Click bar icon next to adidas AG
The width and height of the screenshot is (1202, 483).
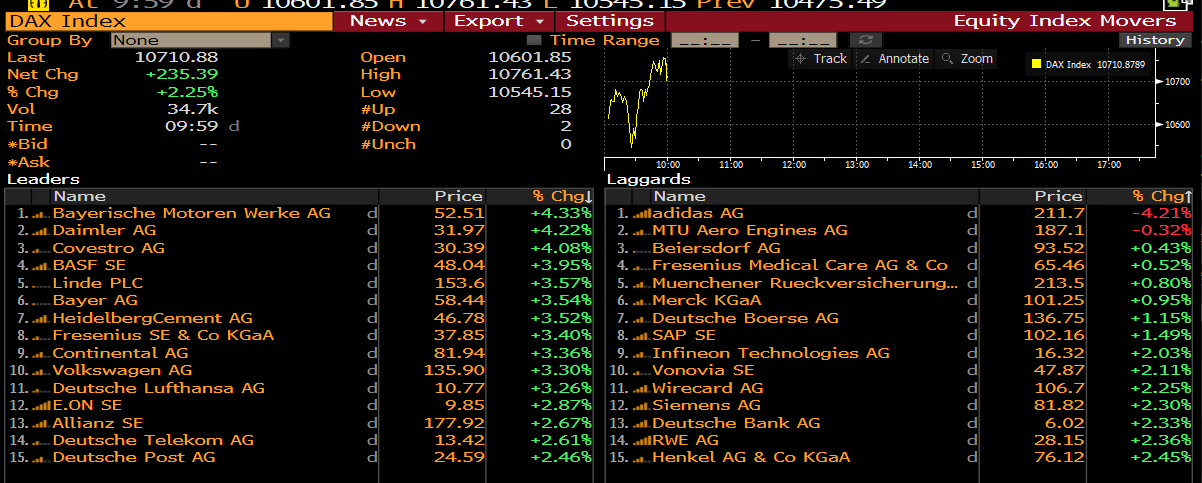(642, 214)
